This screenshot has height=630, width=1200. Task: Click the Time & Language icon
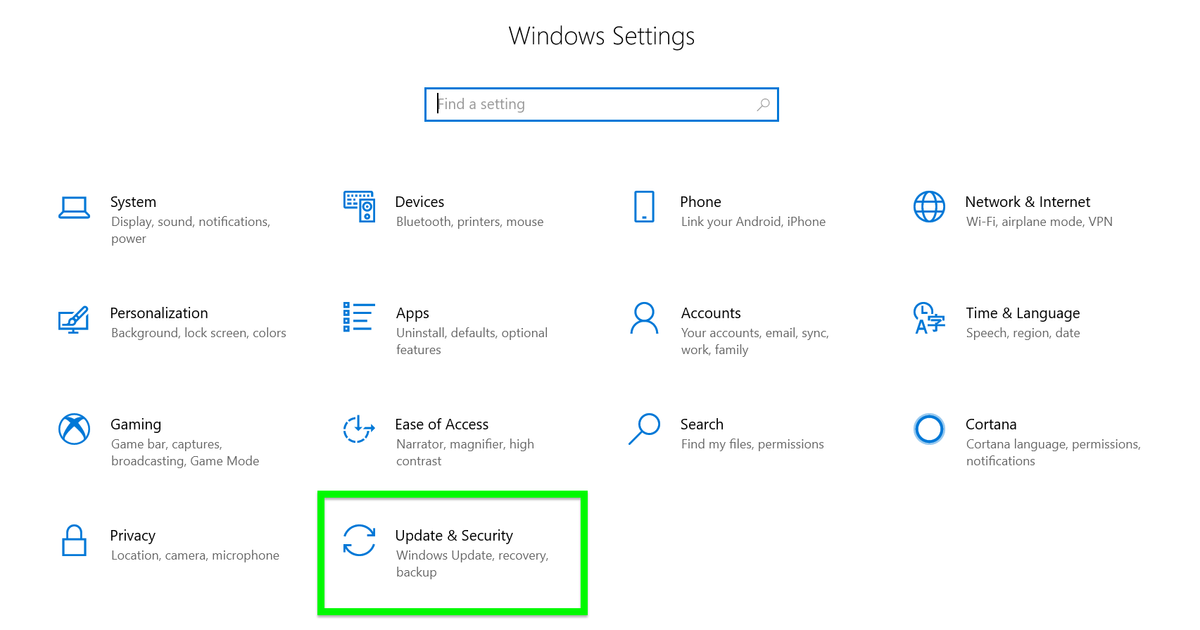[x=929, y=319]
